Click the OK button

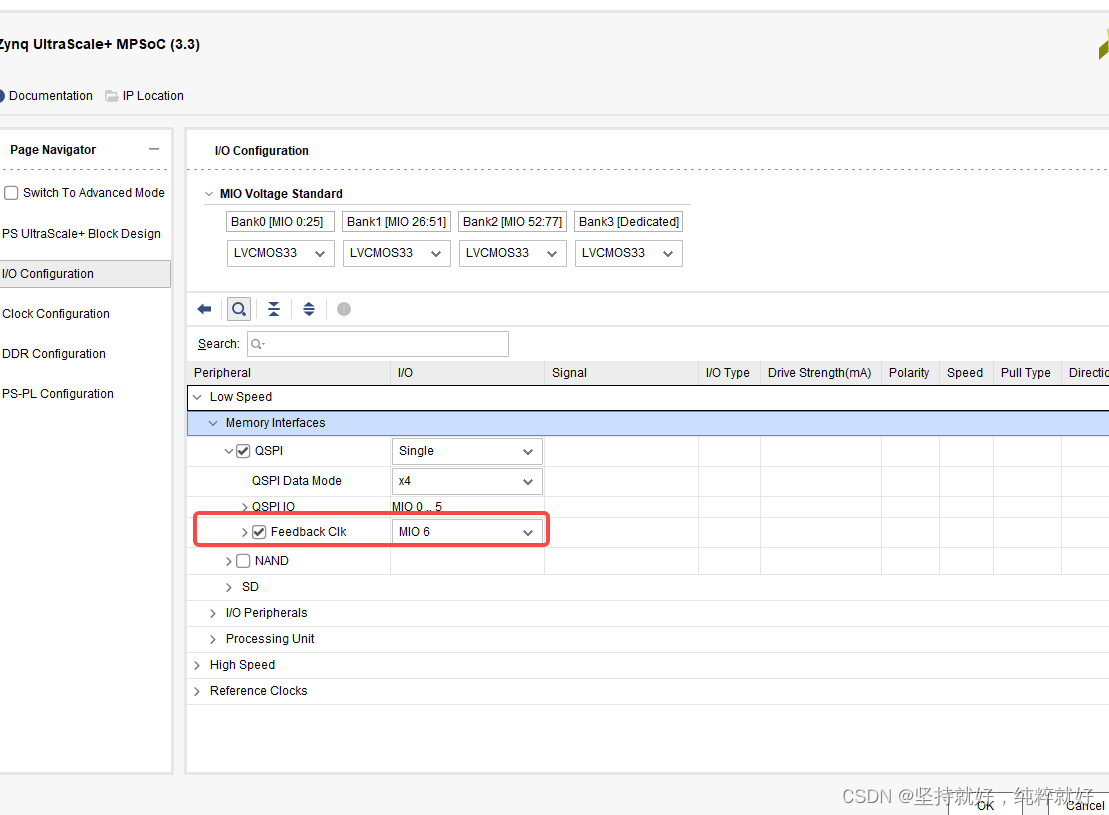[x=984, y=805]
